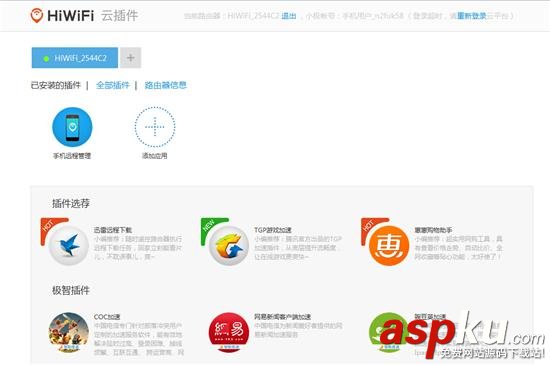Switch to installed plugins tab 已安装的插件

pyautogui.click(x=56, y=85)
